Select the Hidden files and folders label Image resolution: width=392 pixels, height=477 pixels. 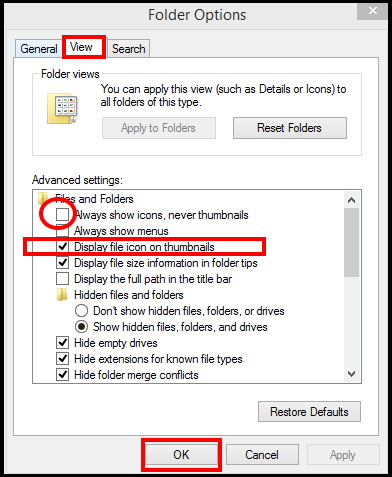point(129,295)
